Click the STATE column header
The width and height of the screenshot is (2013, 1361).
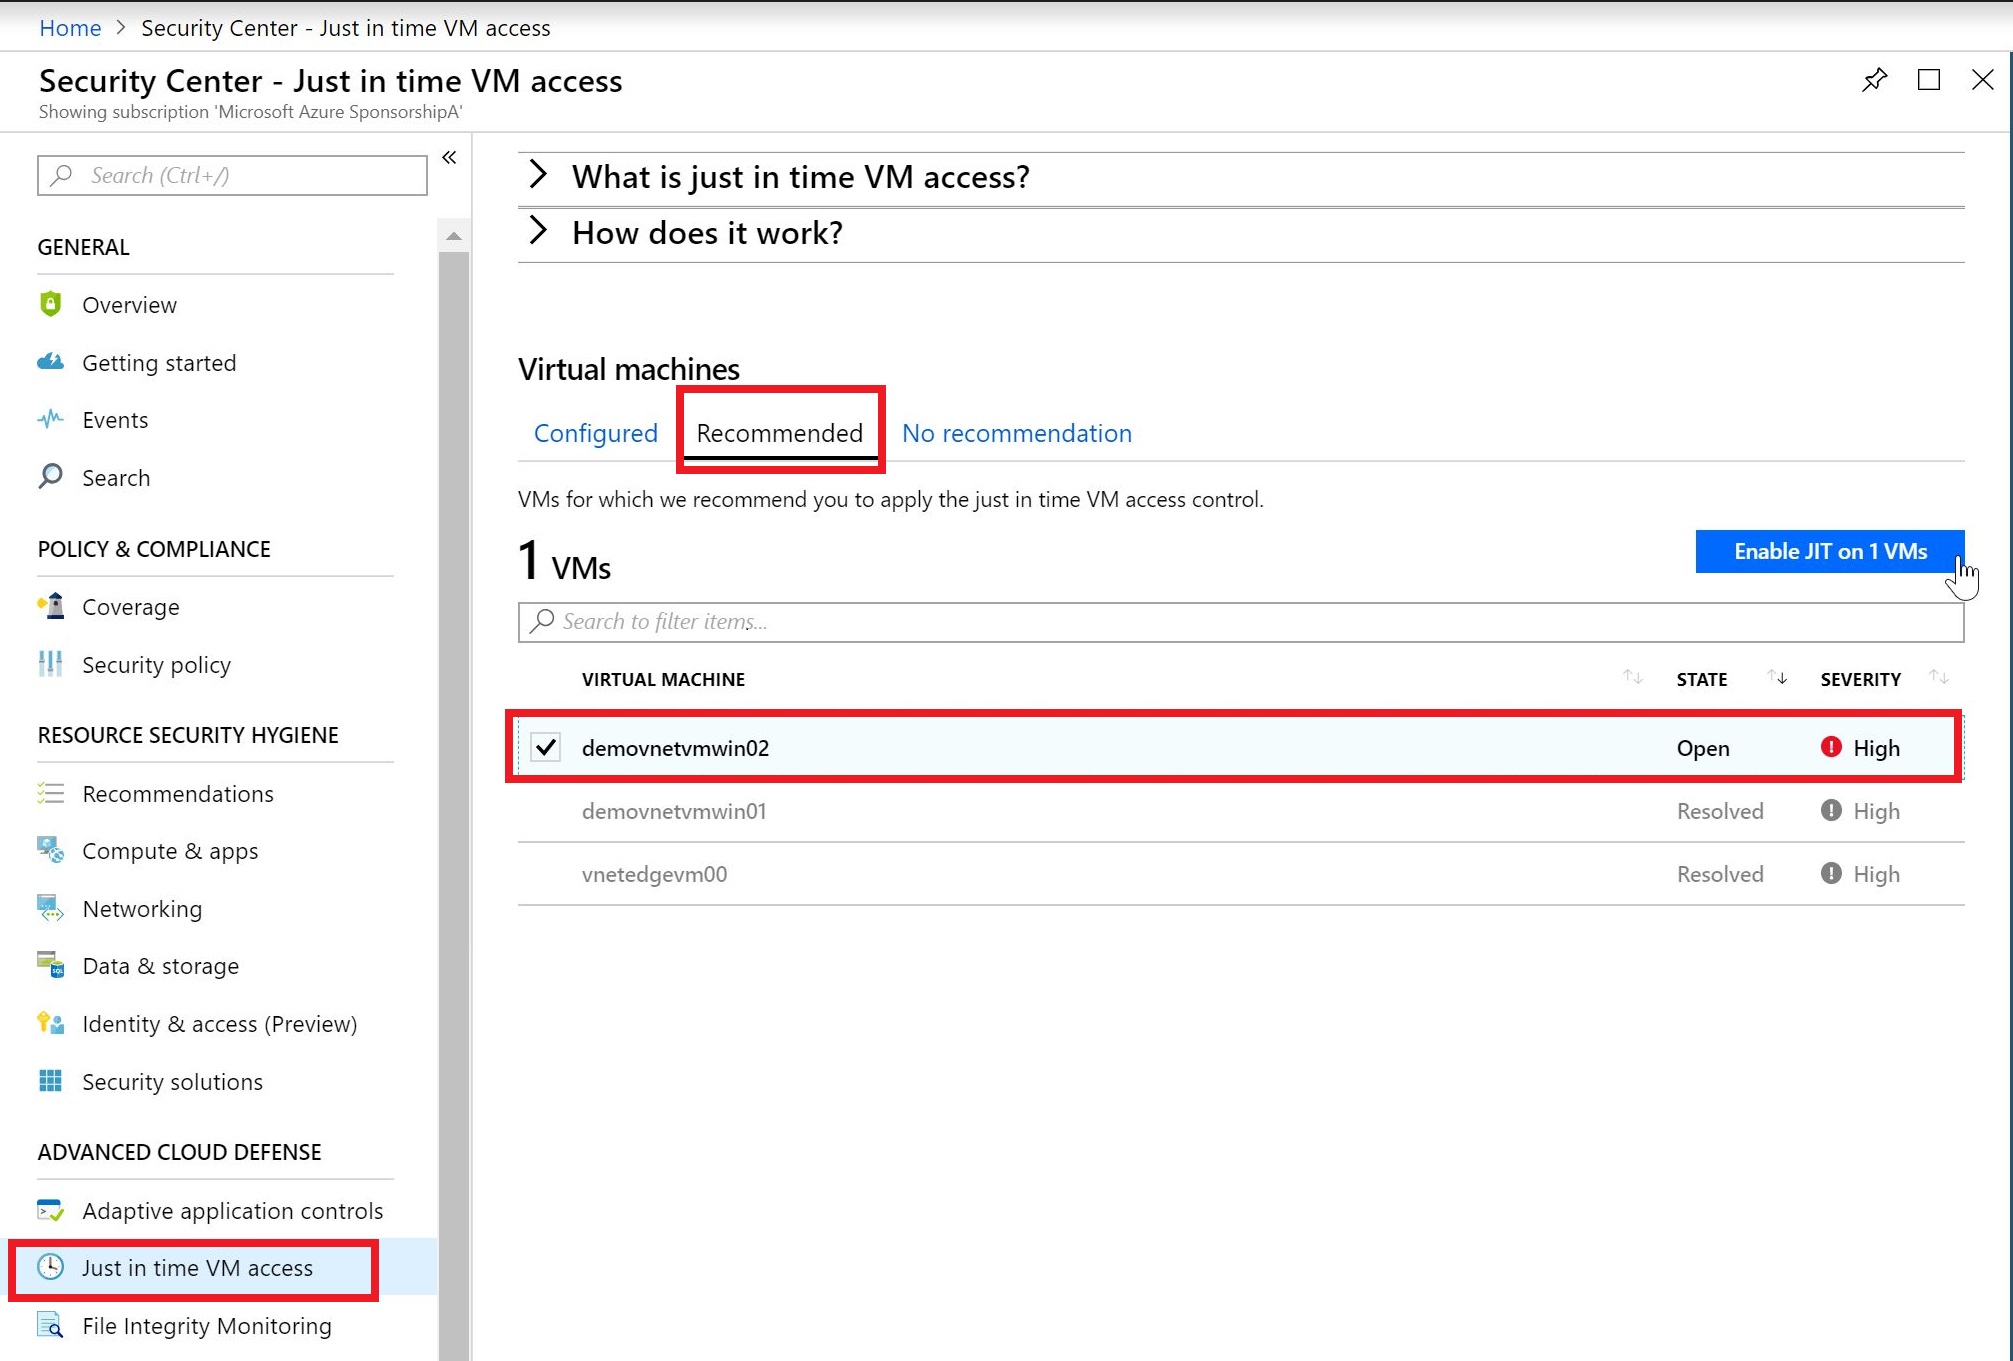[1702, 679]
